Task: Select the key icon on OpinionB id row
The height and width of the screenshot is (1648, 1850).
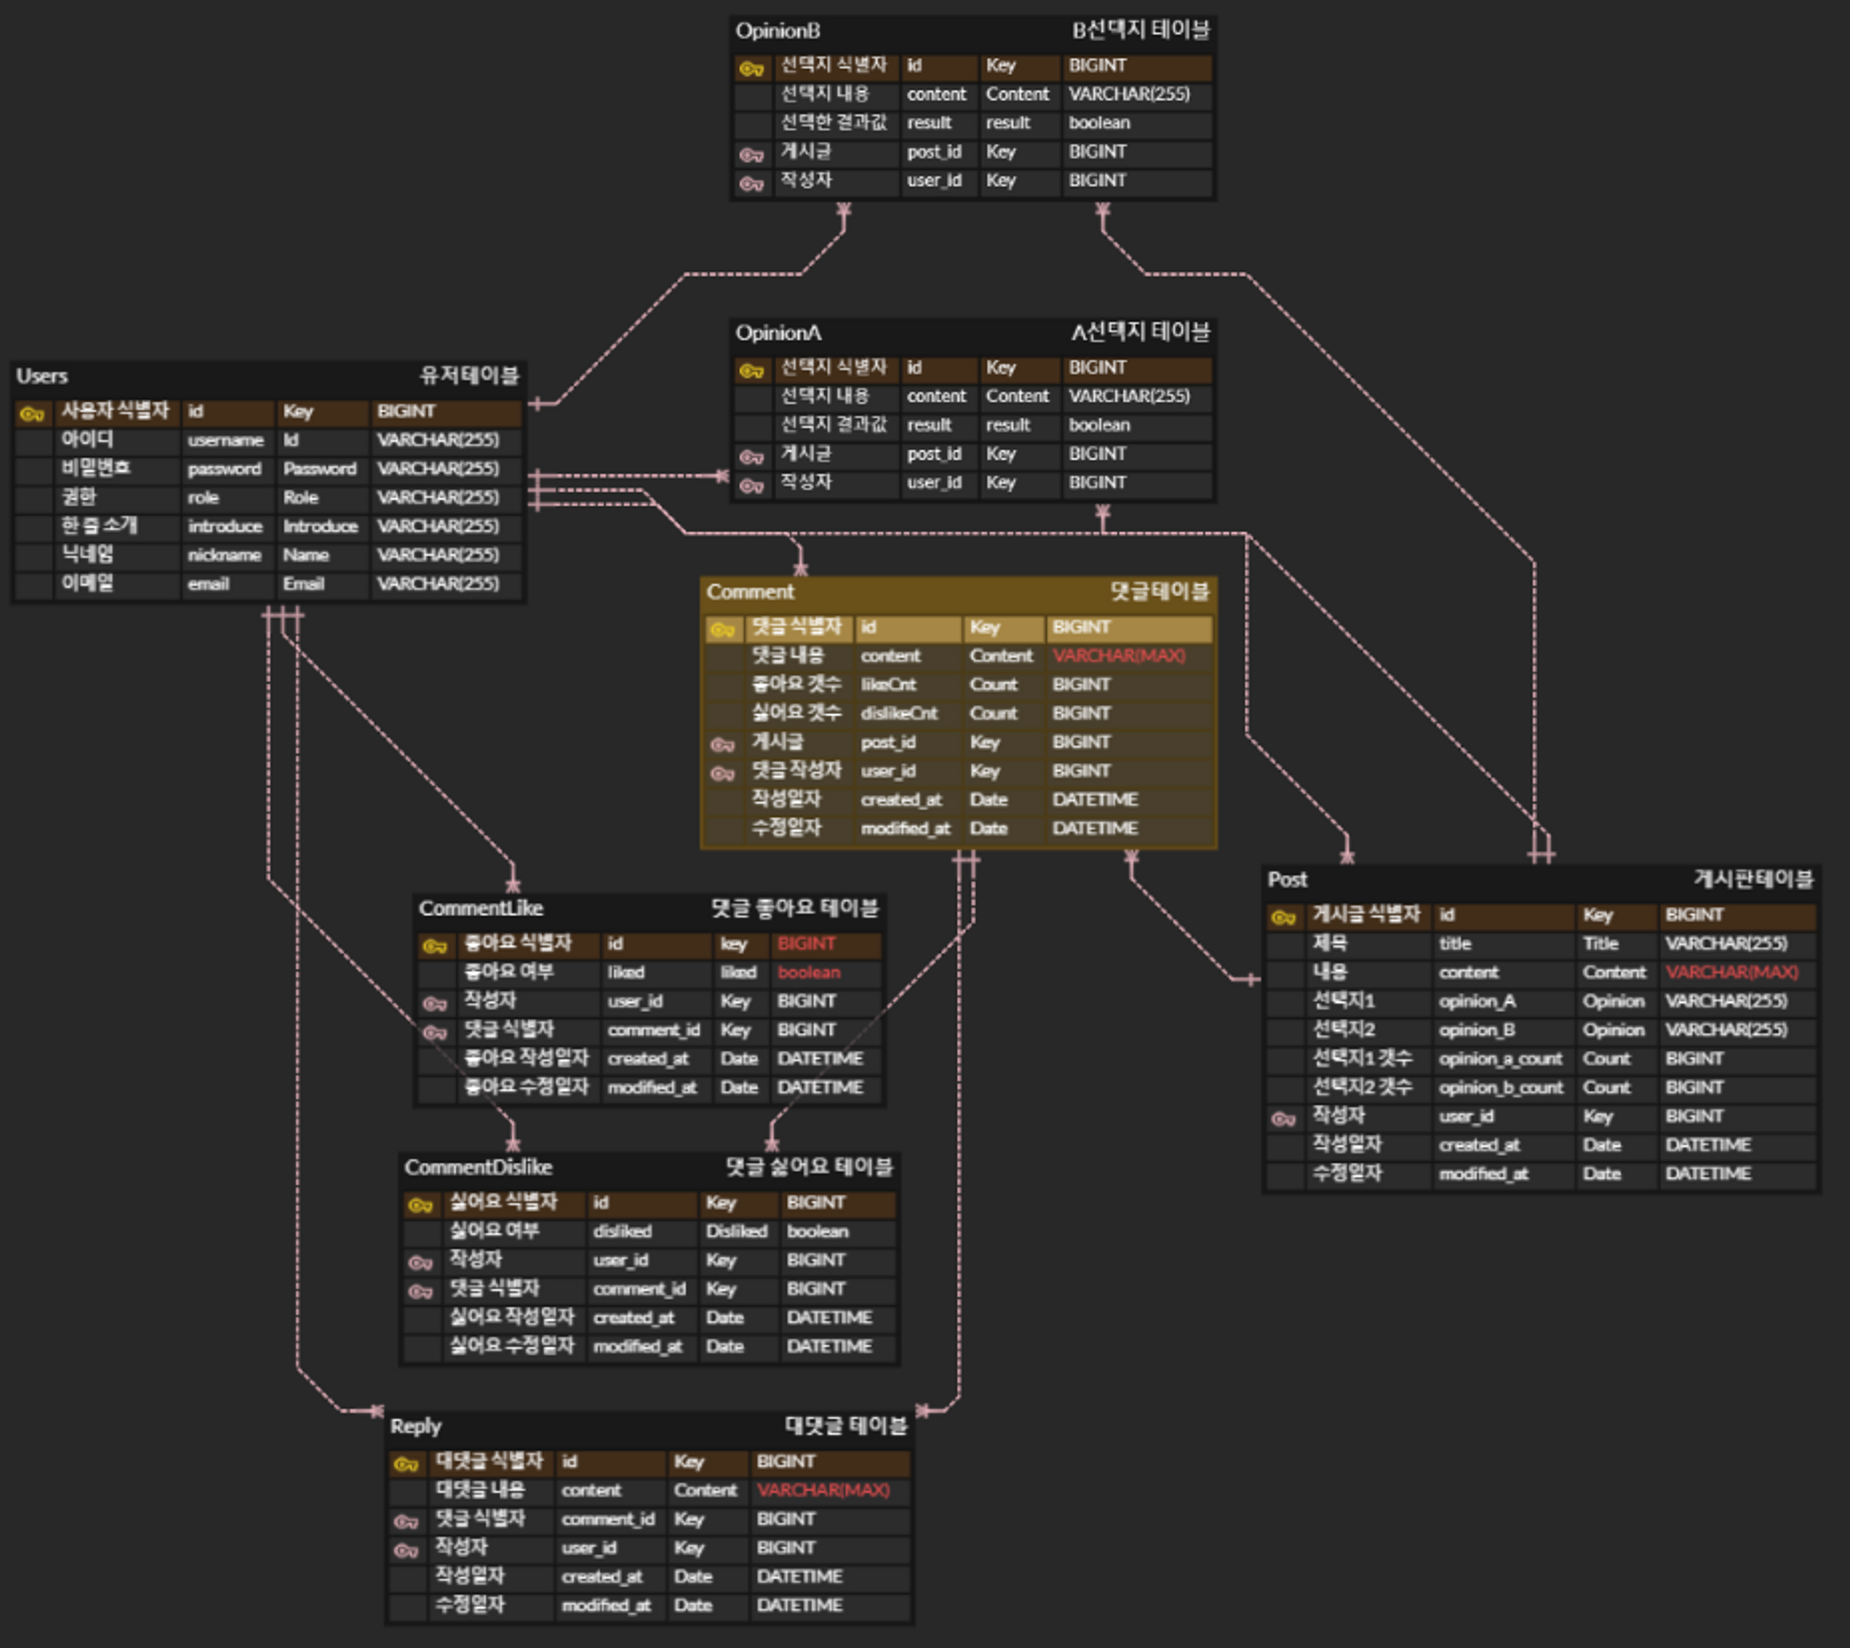Action: tap(749, 68)
